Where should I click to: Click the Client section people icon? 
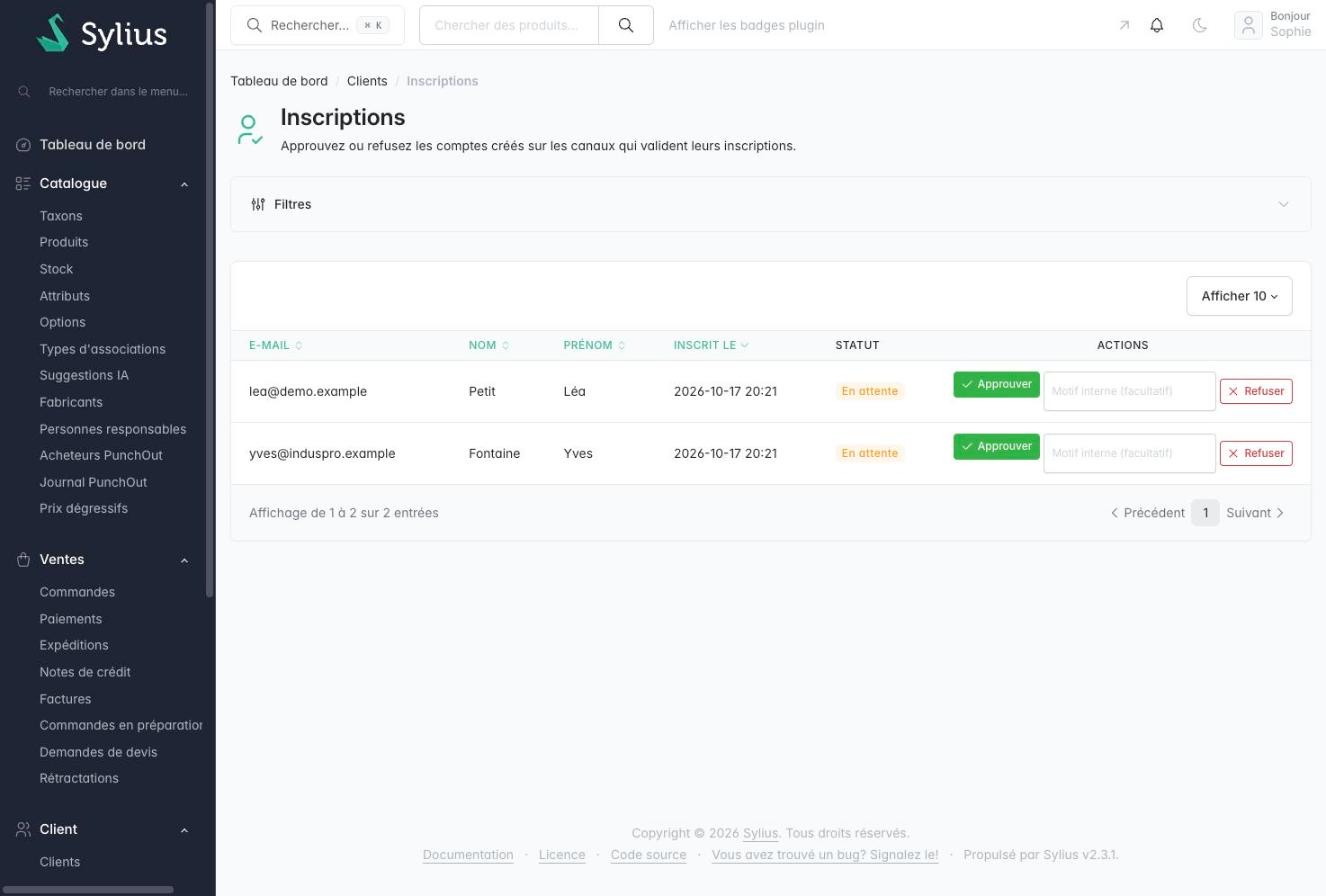click(24, 829)
